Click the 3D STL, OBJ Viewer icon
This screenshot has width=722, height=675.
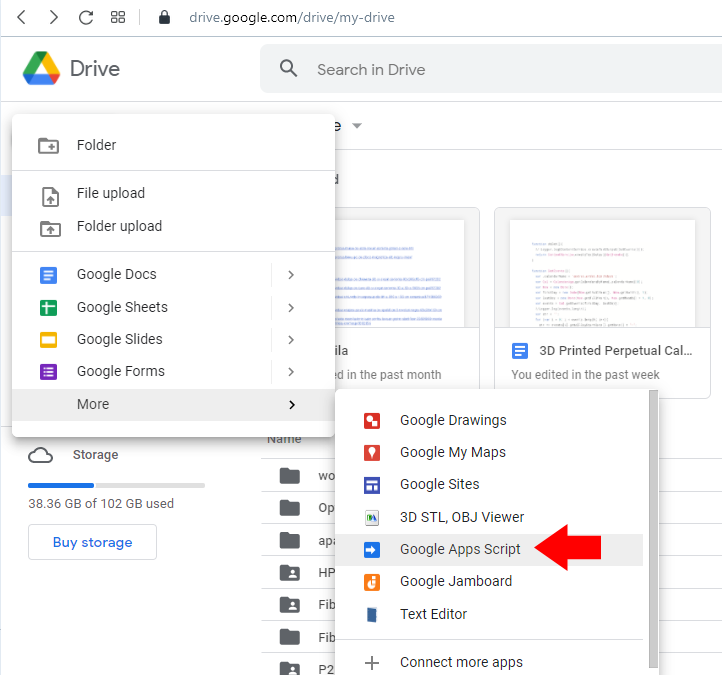(372, 518)
